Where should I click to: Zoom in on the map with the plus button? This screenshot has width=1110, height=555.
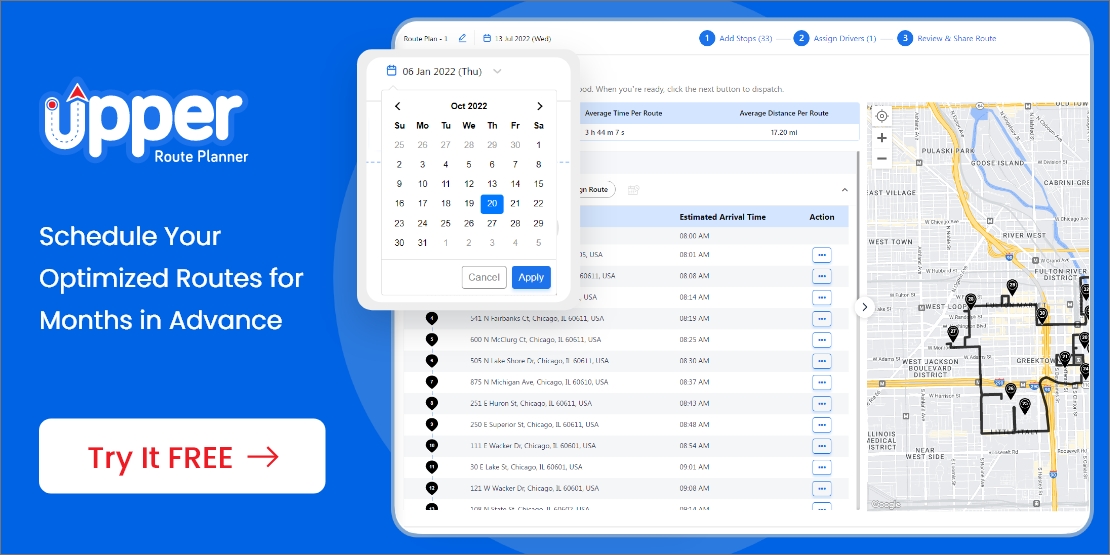(x=881, y=138)
